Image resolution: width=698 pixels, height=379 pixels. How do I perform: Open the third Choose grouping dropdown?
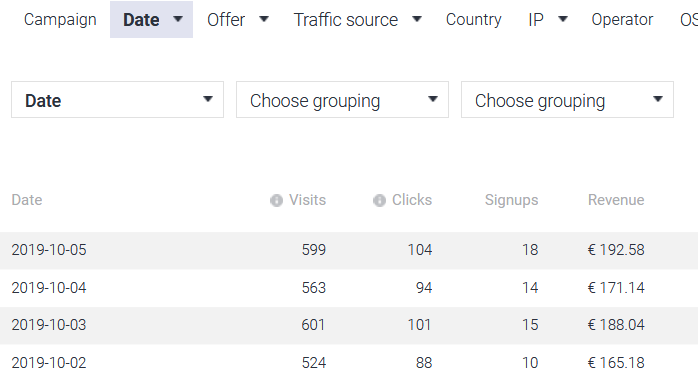pyautogui.click(x=567, y=100)
